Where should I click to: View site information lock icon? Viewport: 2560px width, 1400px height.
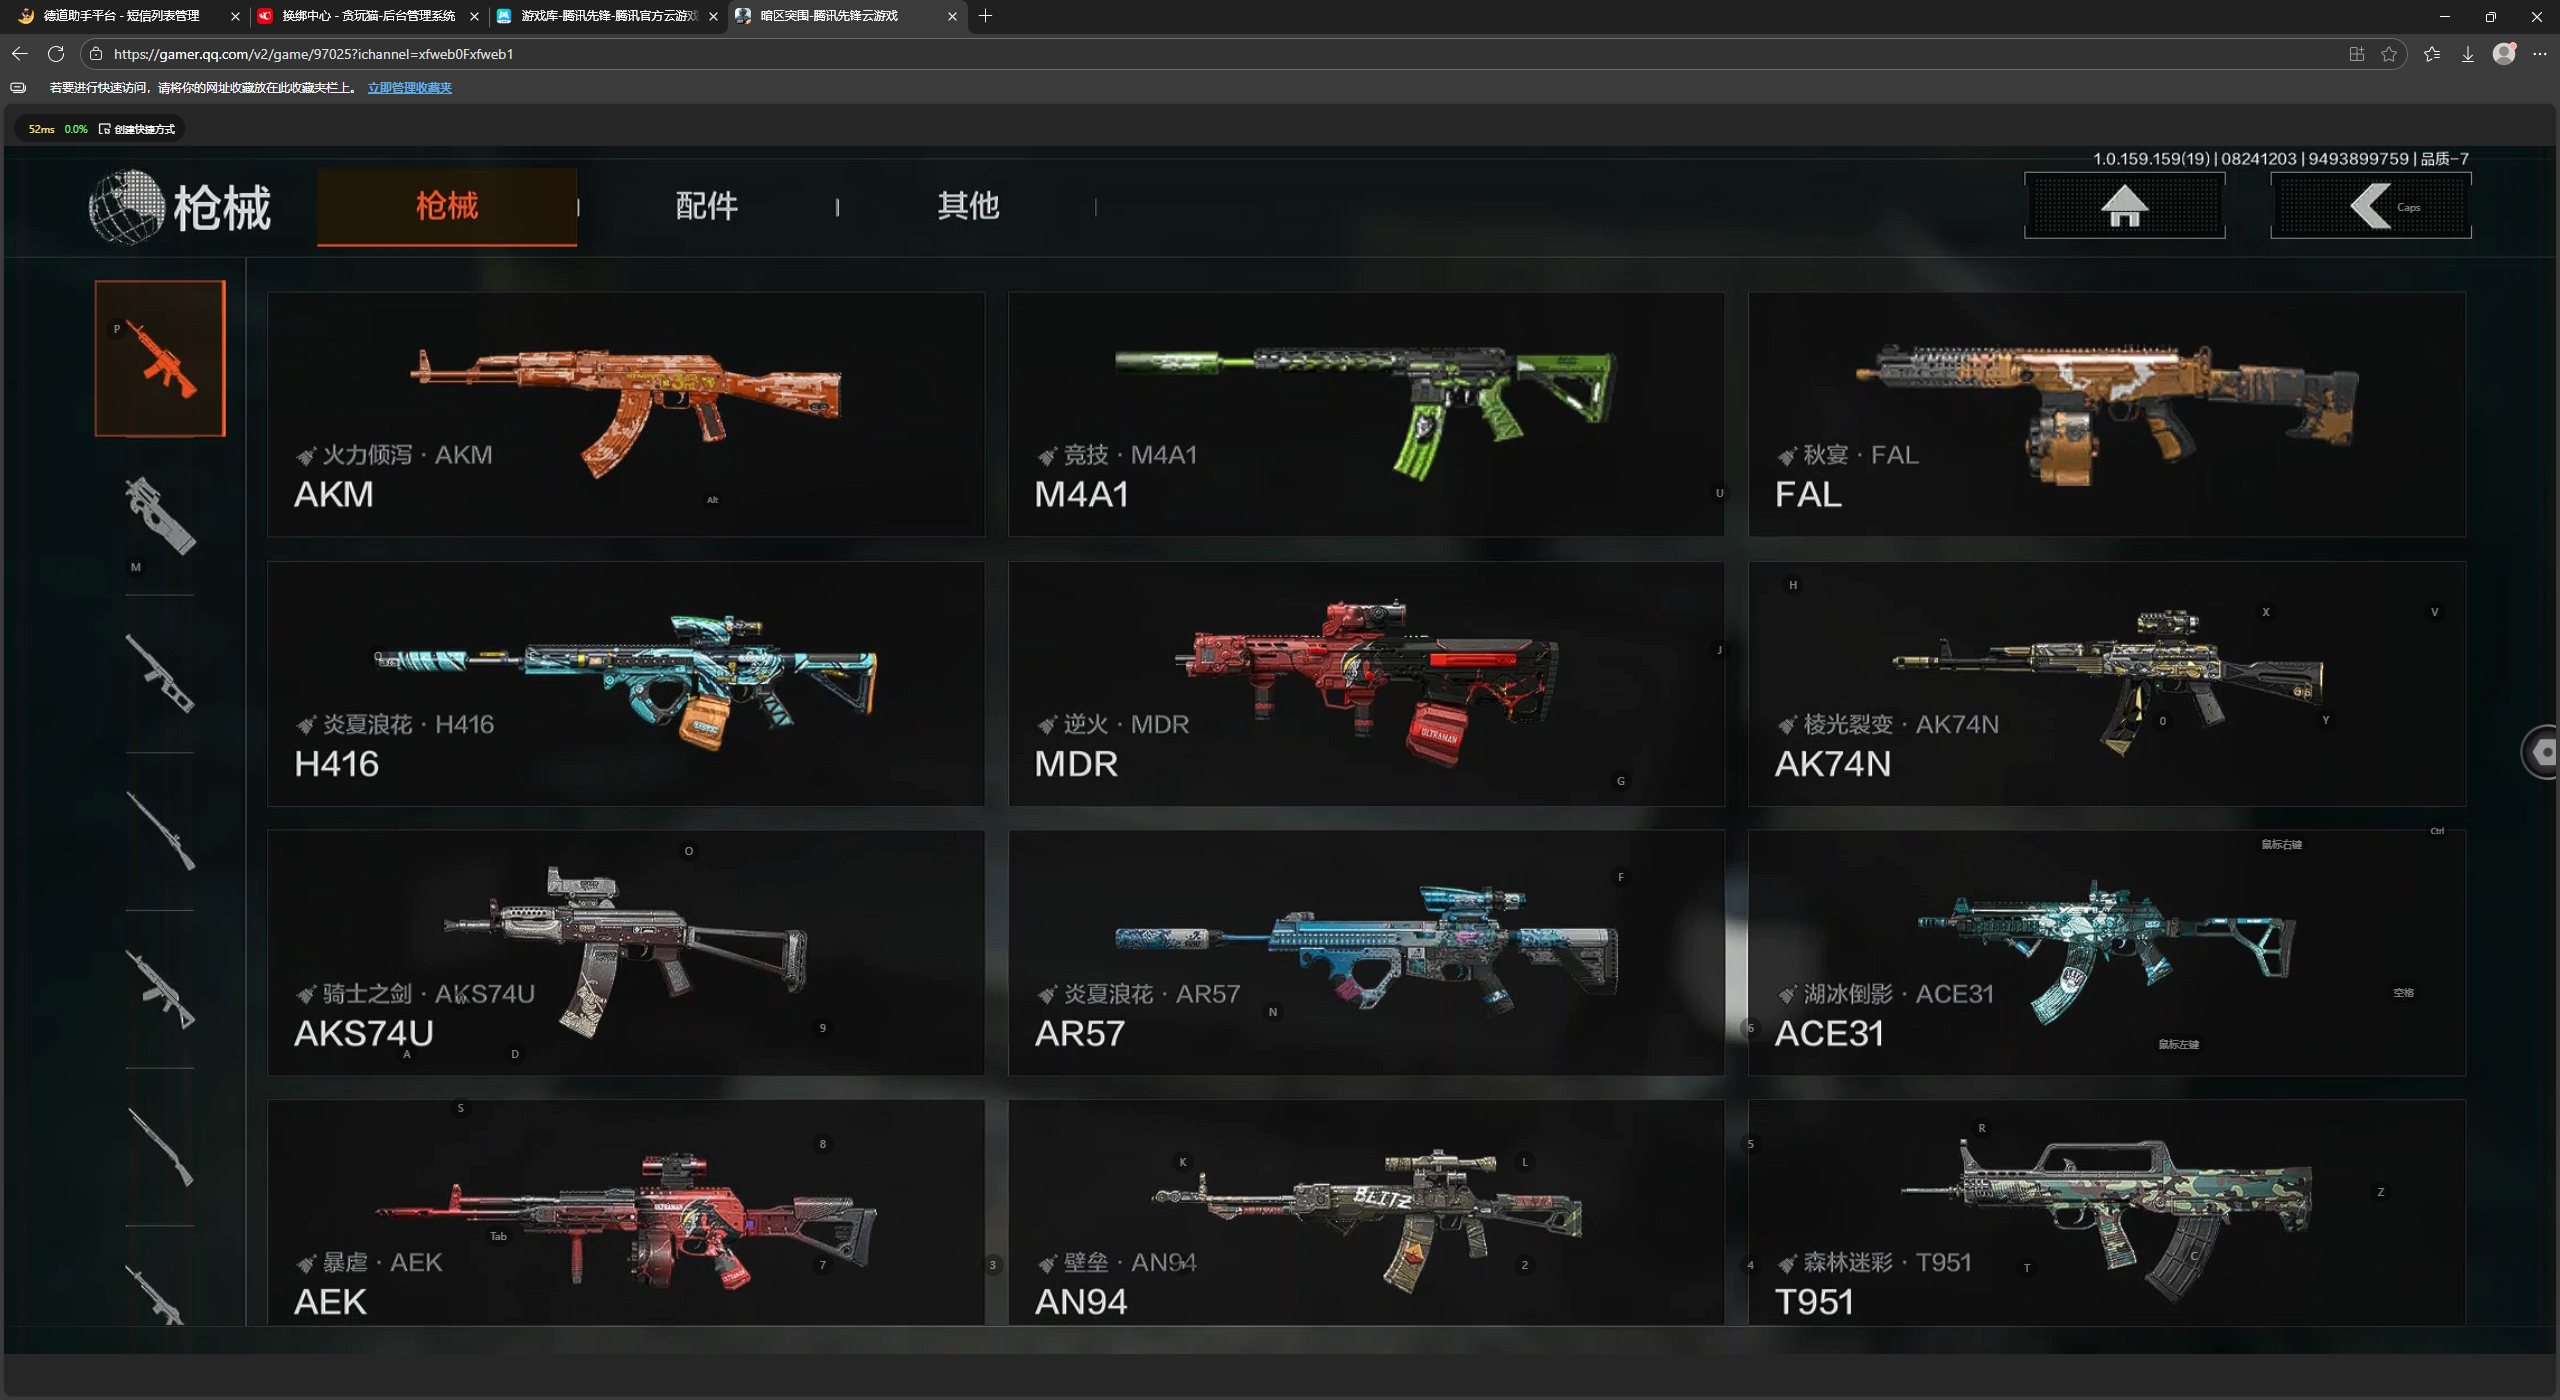pos(96,54)
